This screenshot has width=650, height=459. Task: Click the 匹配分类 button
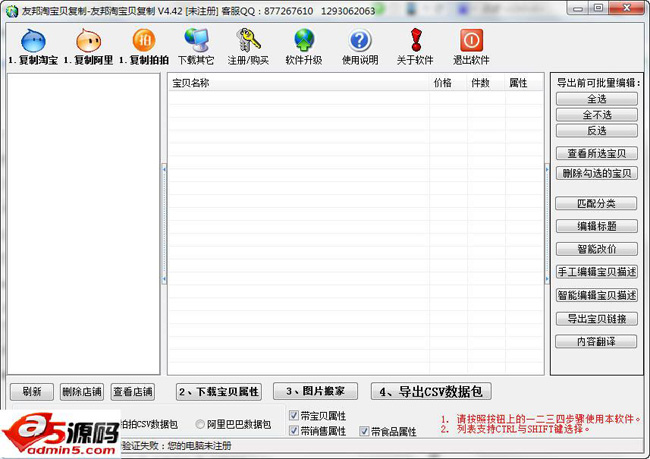coord(596,203)
